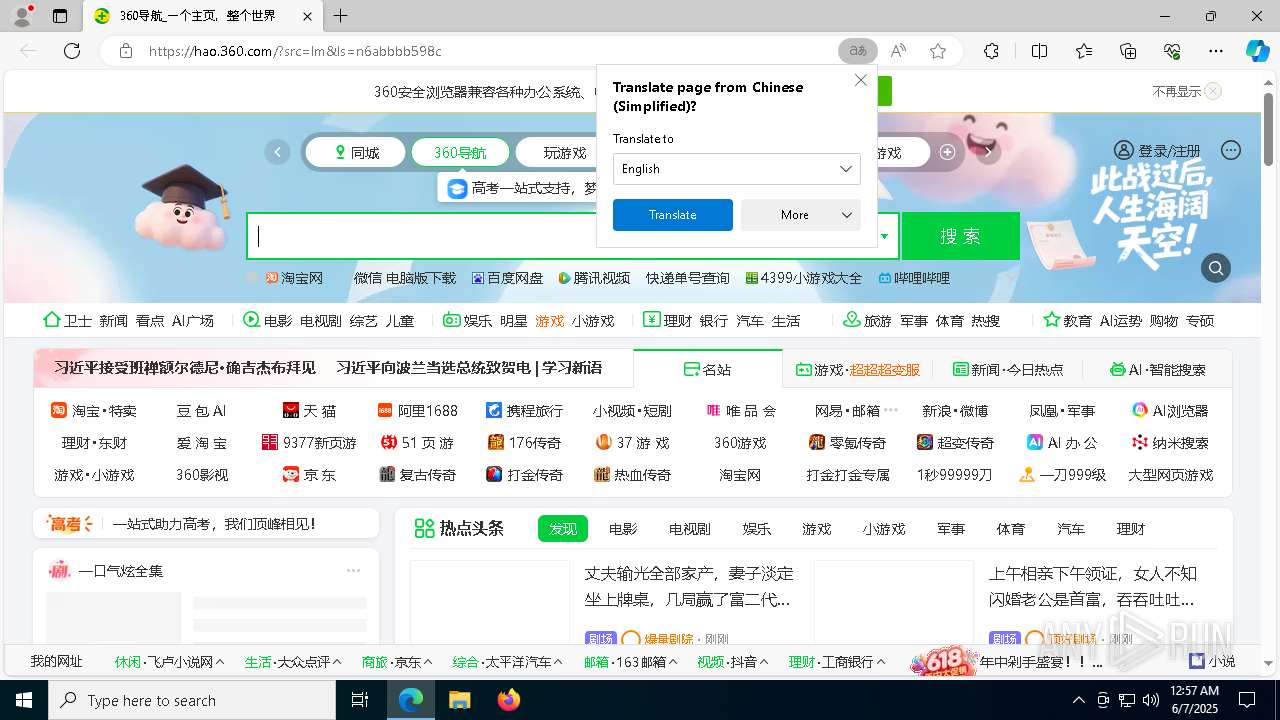1280x720 pixels.
Task: Open the Favorites list icon
Action: (1084, 51)
